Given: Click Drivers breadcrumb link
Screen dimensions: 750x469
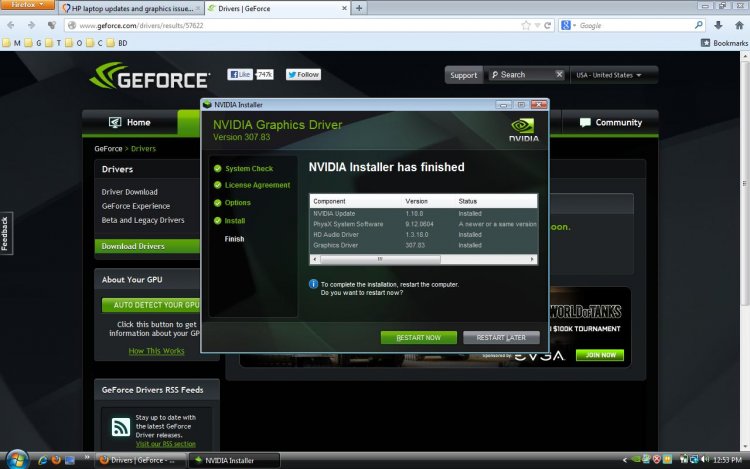Looking at the screenshot, I should click(x=143, y=149).
